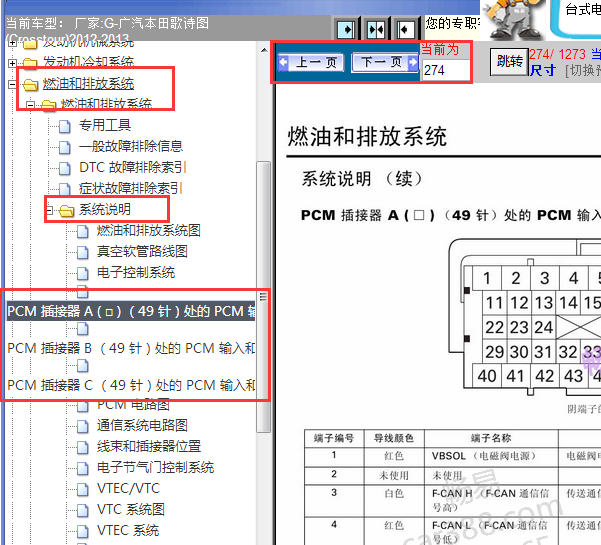Click page icon beside 电子节气门控制系统
Screen dimensions: 601x545
click(83, 468)
